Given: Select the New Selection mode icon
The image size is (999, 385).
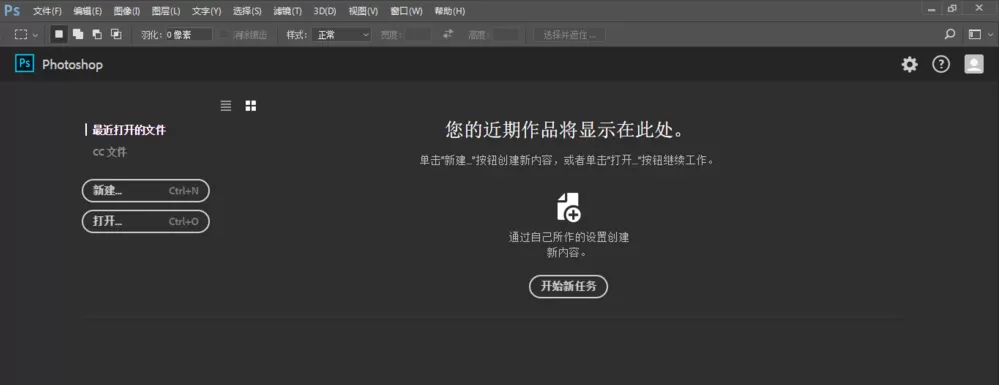Looking at the screenshot, I should pos(59,34).
